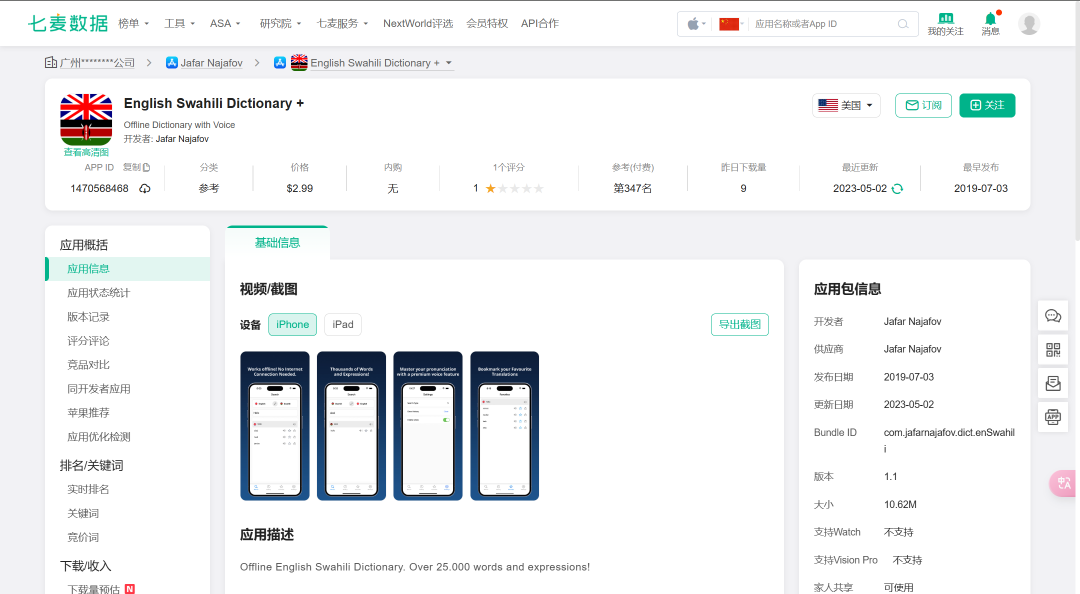Click the 订阅 subscribe button

pyautogui.click(x=923, y=105)
